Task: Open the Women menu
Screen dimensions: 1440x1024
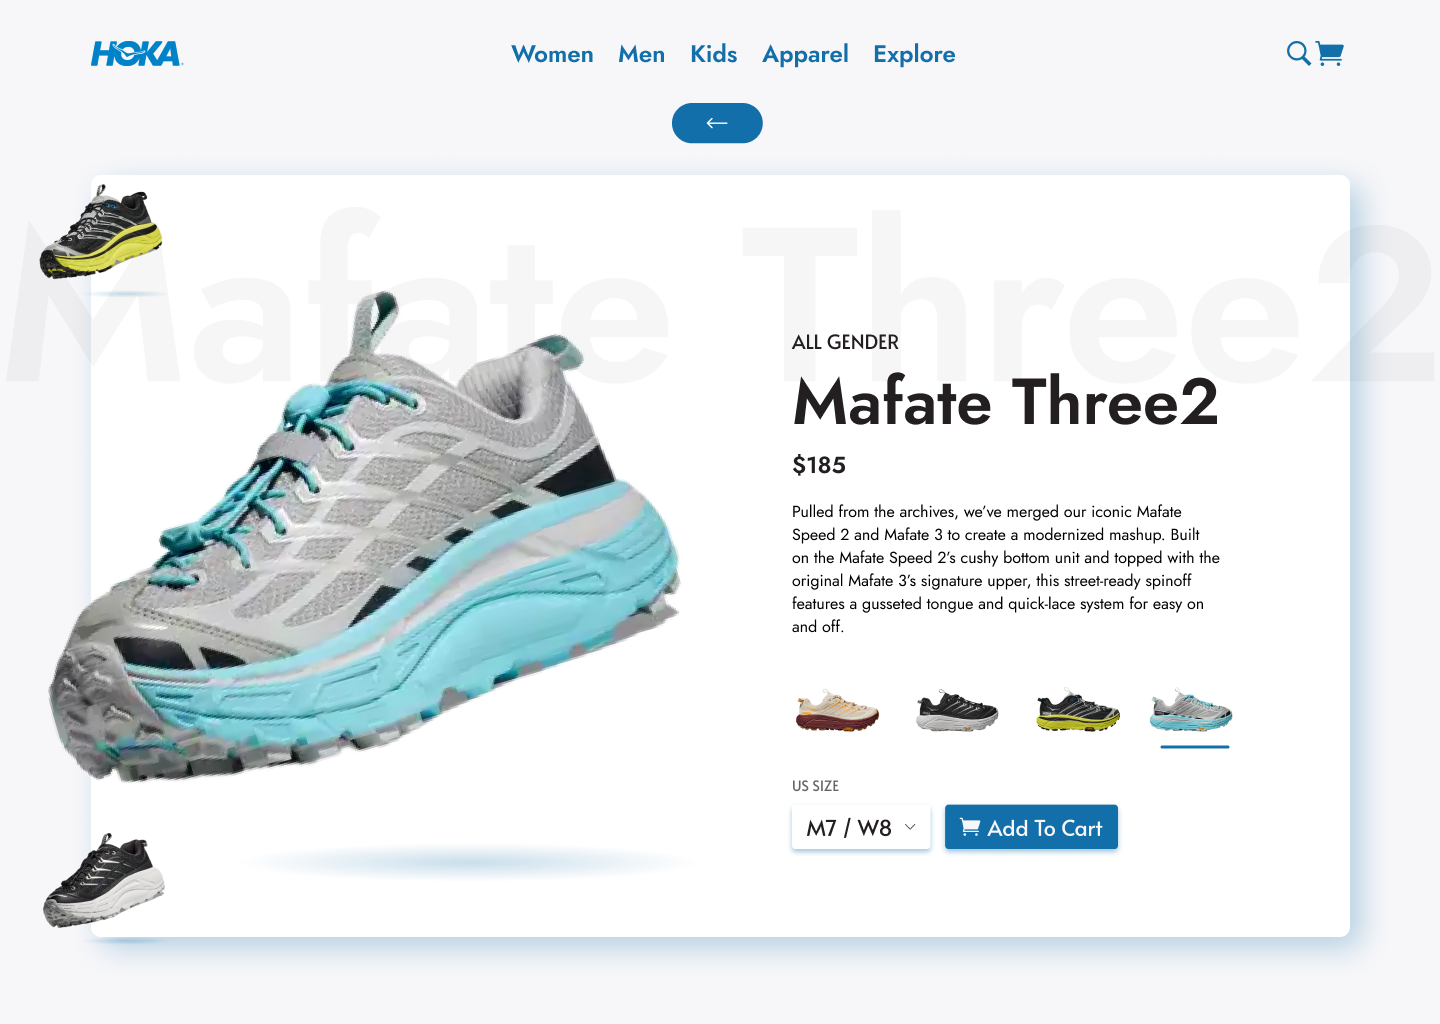Action: tap(552, 54)
